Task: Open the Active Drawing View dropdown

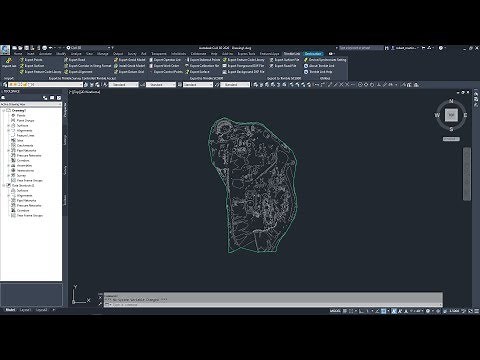Action: tap(31, 104)
